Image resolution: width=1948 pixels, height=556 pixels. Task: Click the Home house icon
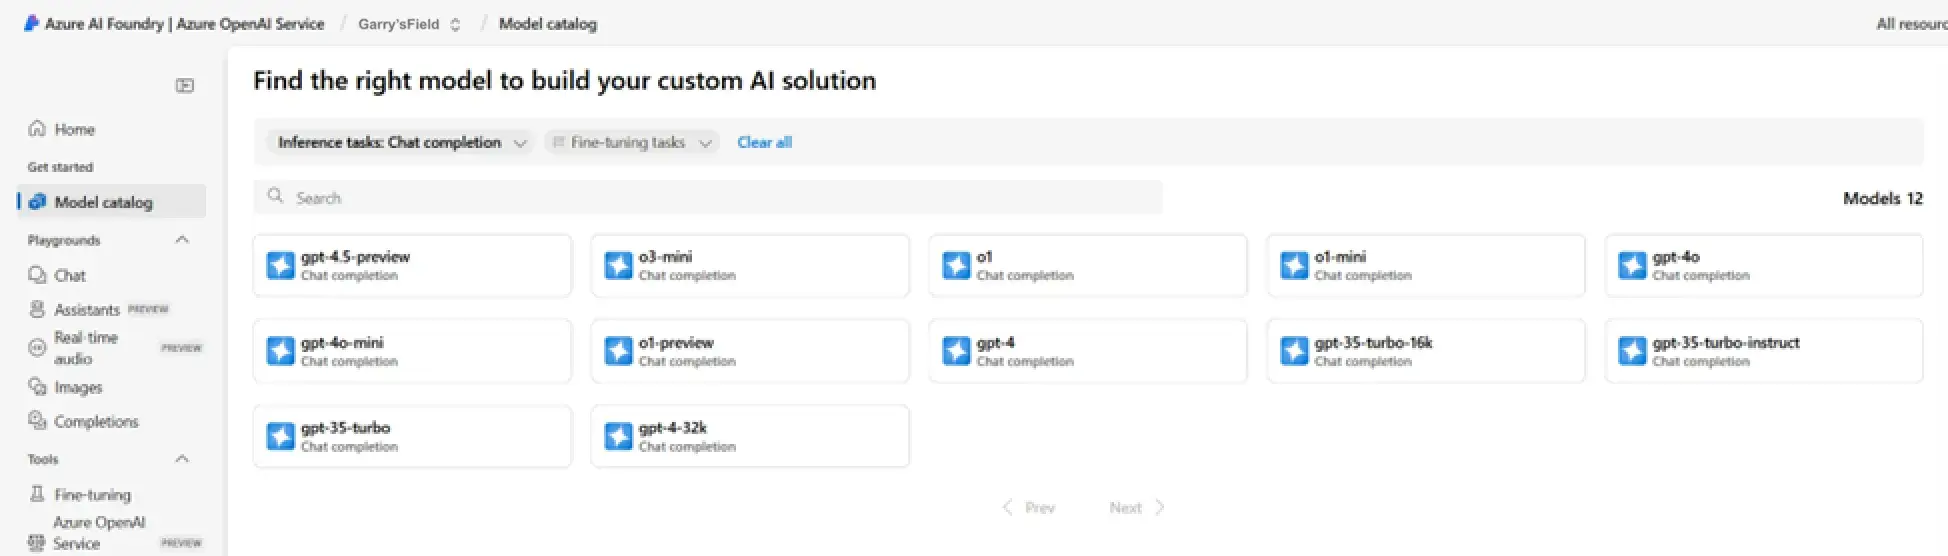click(x=37, y=129)
